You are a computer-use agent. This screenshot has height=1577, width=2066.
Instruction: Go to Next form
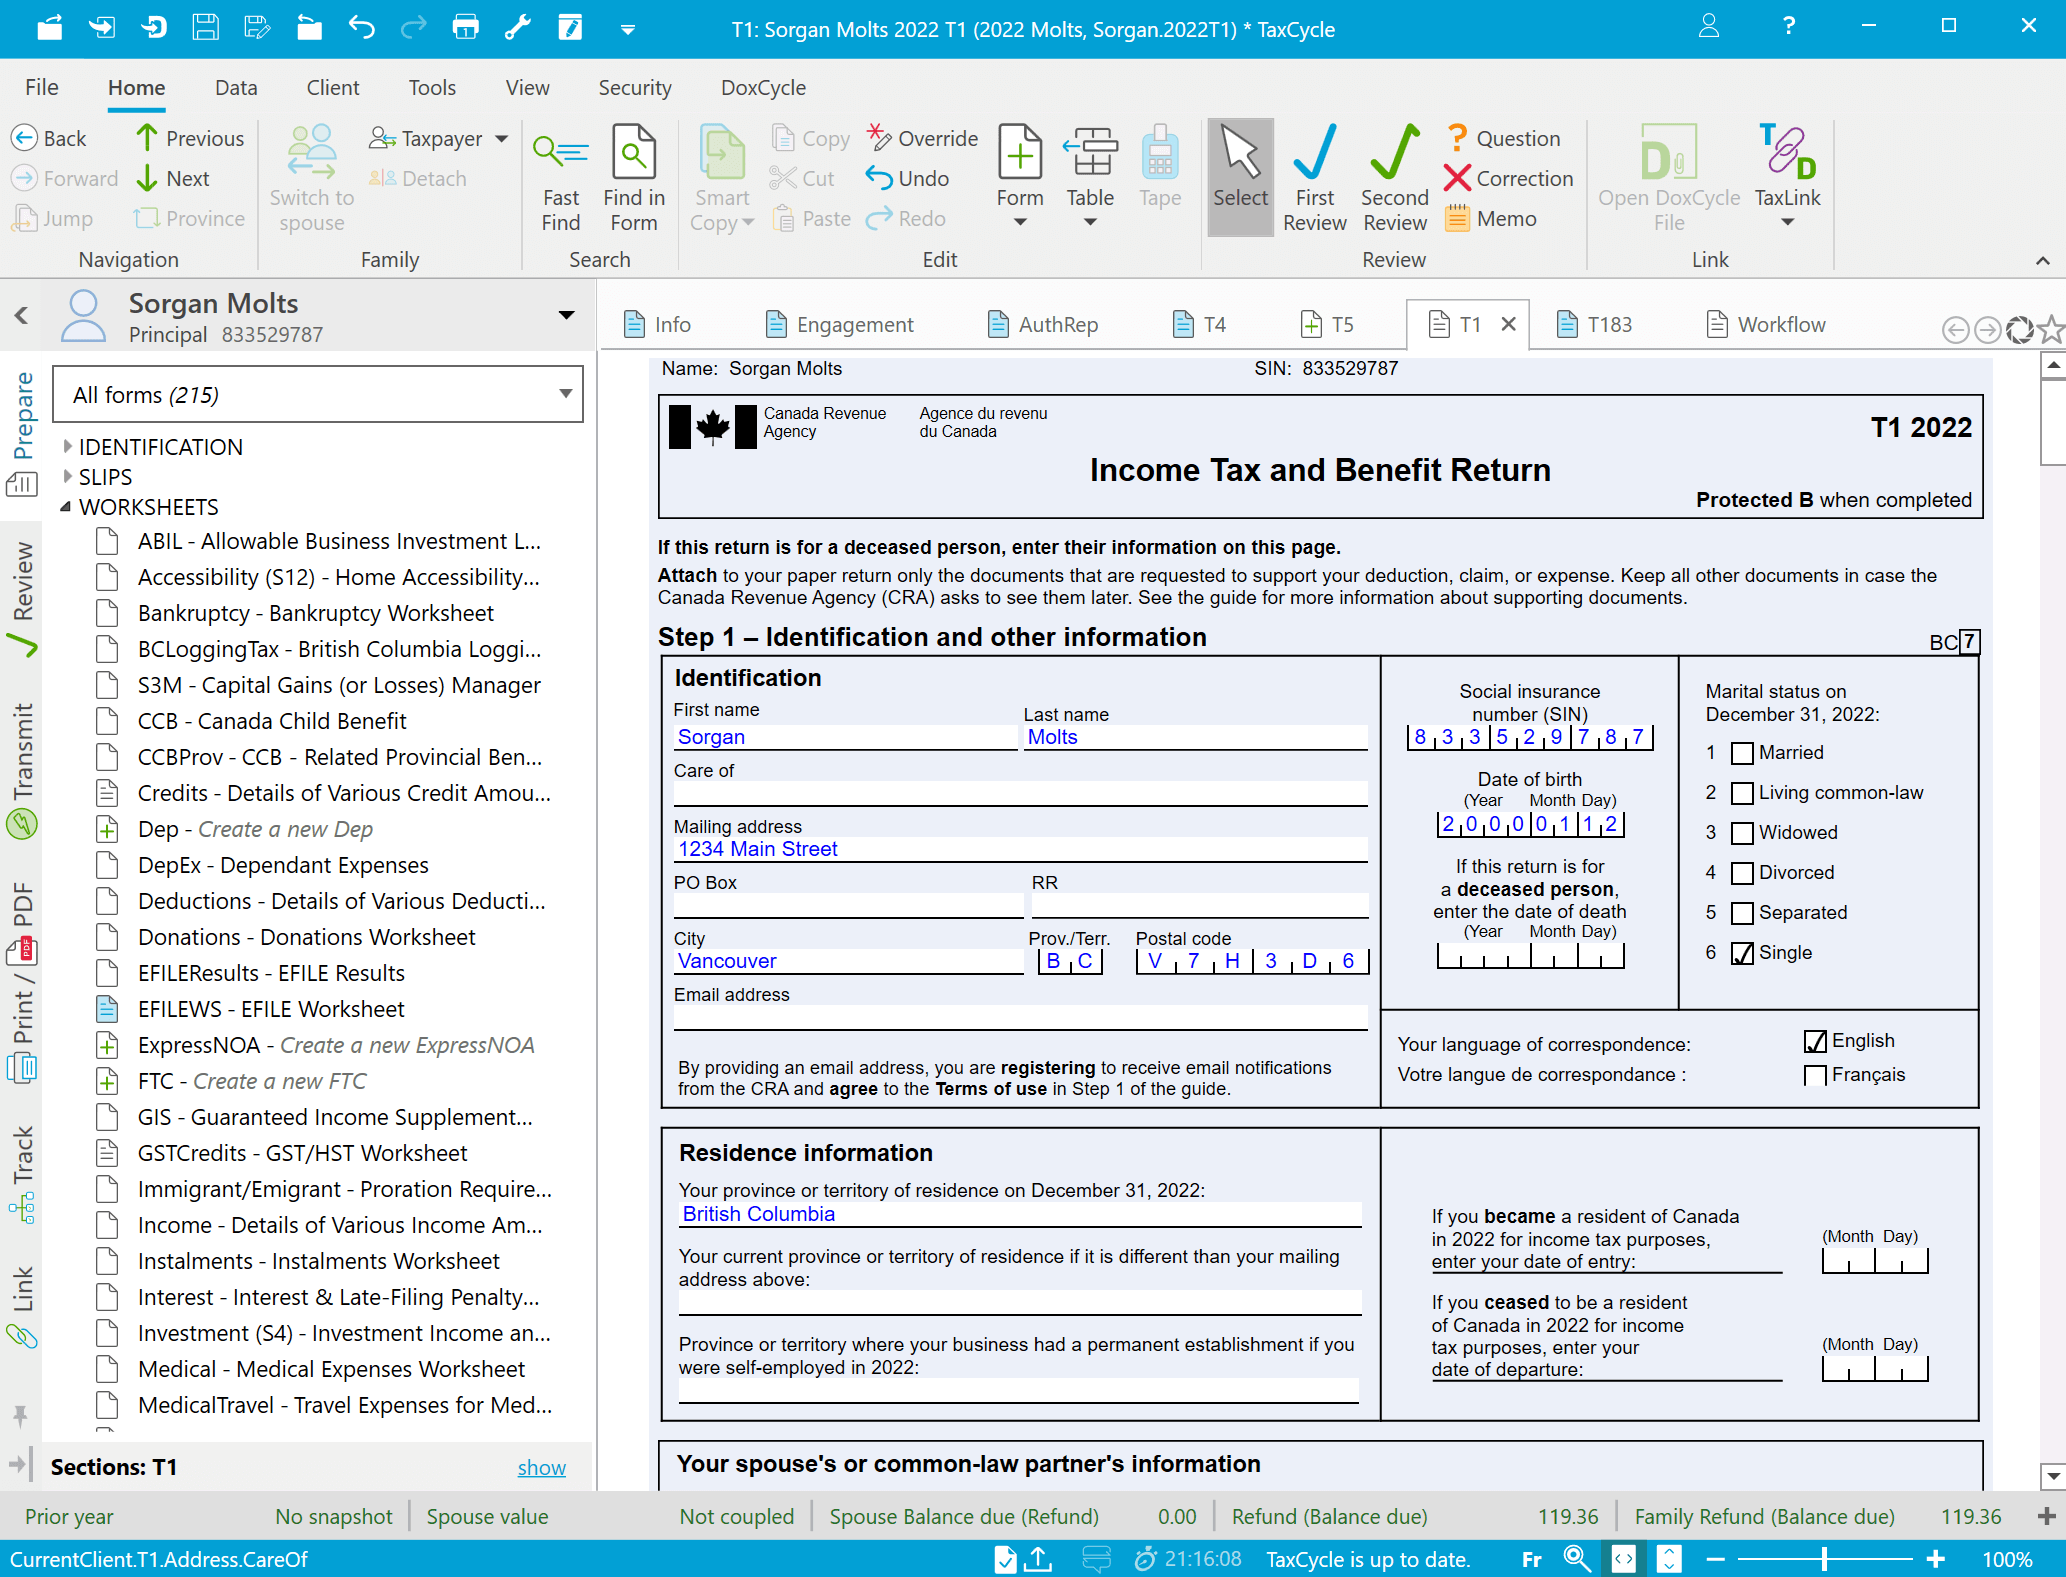[x=172, y=178]
